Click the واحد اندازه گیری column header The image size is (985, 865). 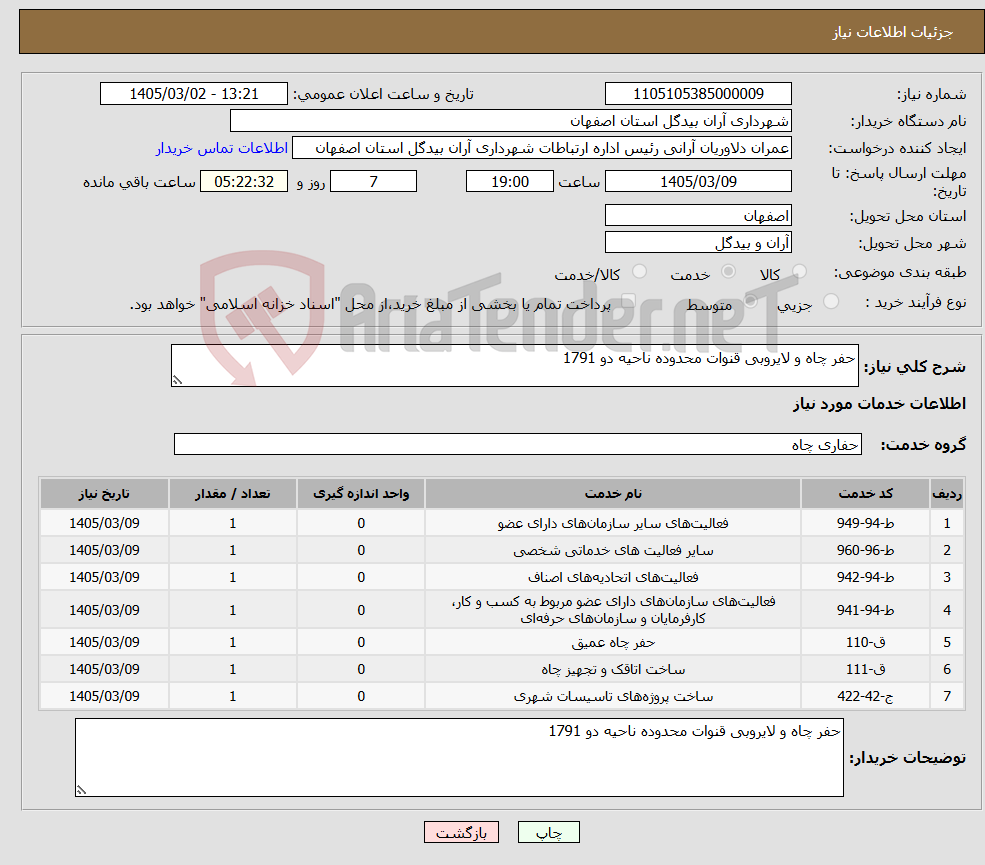click(361, 494)
